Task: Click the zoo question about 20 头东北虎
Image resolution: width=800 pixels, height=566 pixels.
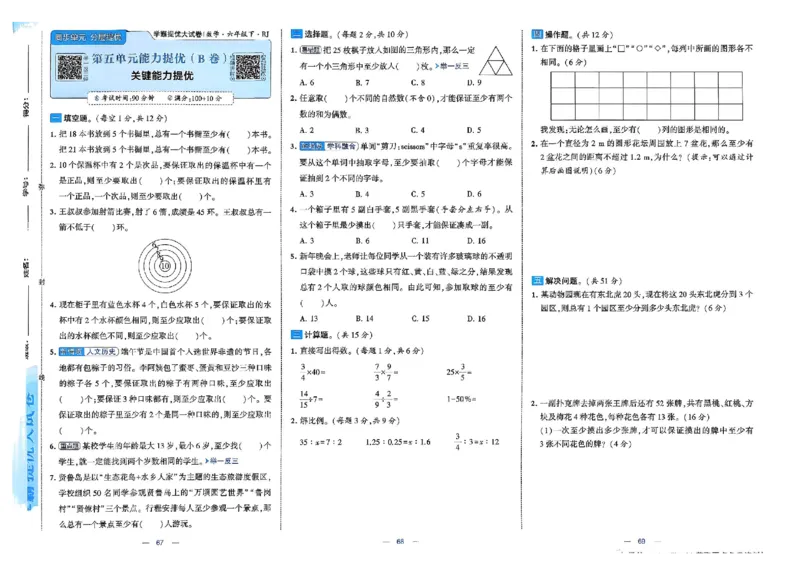Action: [x=642, y=301]
